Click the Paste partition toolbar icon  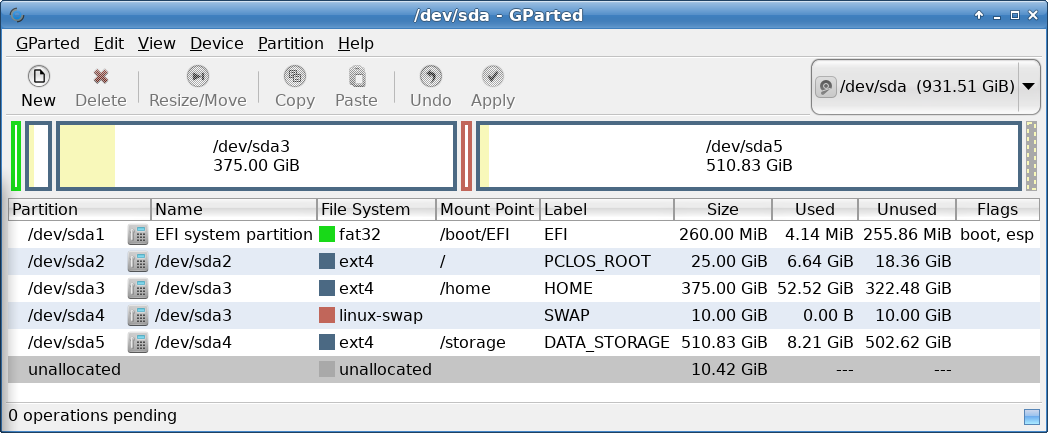[356, 76]
